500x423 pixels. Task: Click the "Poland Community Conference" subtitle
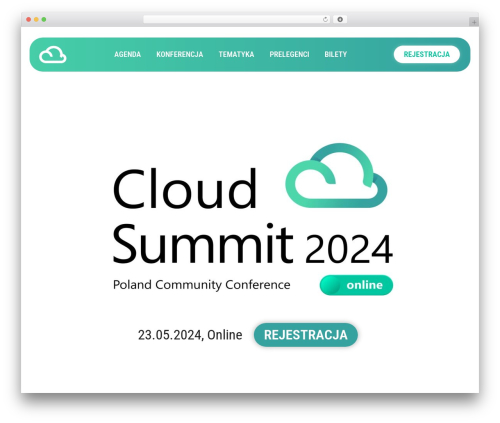click(x=202, y=285)
